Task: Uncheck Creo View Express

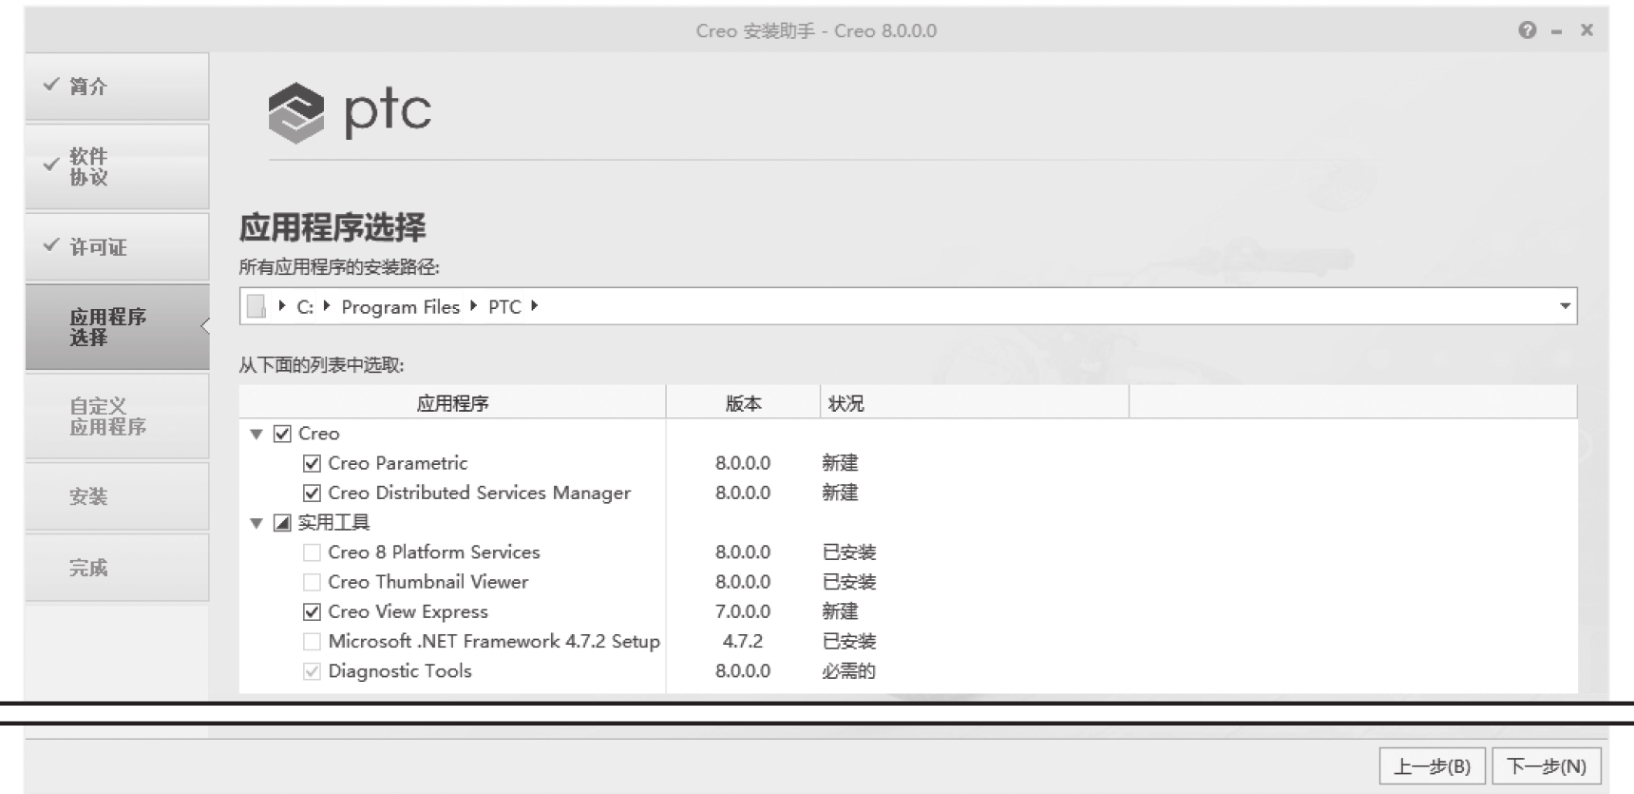Action: pos(312,612)
